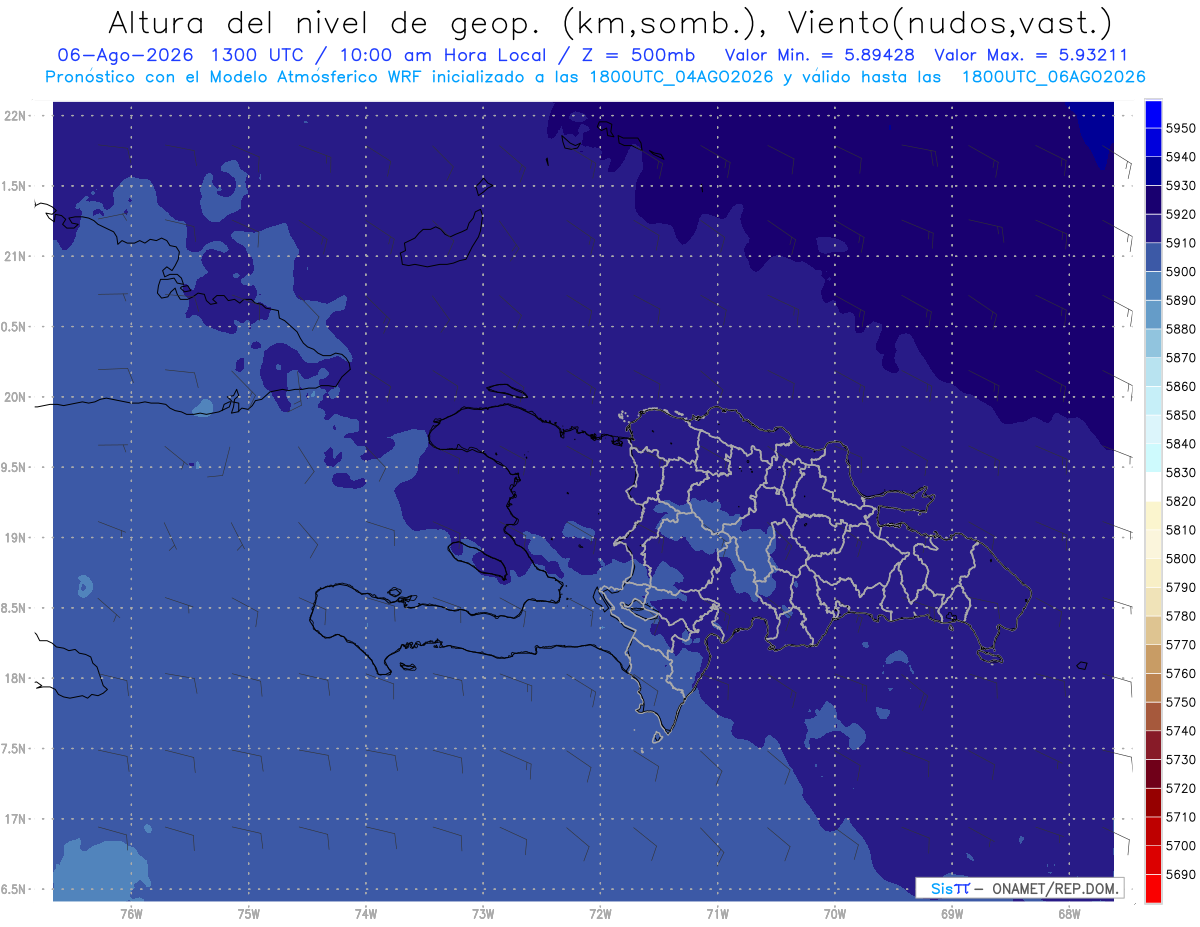Screen dimensions: 1200x927
Task: Click the '1300 UTC' time text
Action: [258, 56]
